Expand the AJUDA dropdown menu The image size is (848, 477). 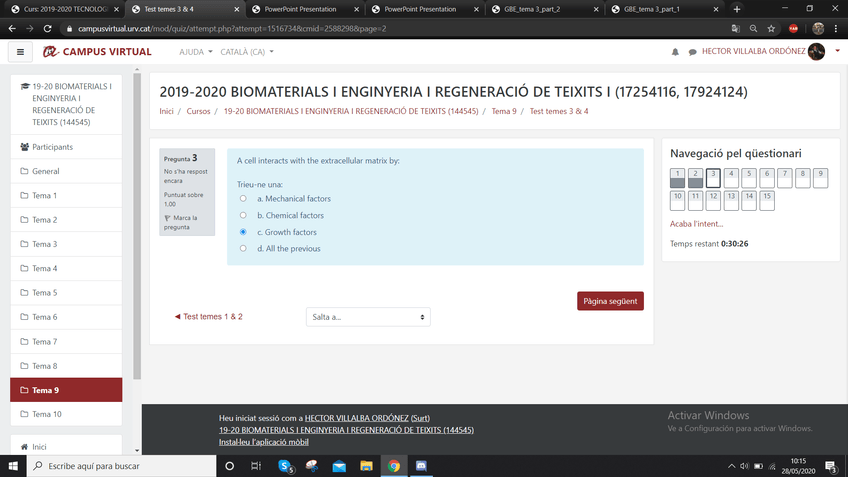tap(195, 52)
